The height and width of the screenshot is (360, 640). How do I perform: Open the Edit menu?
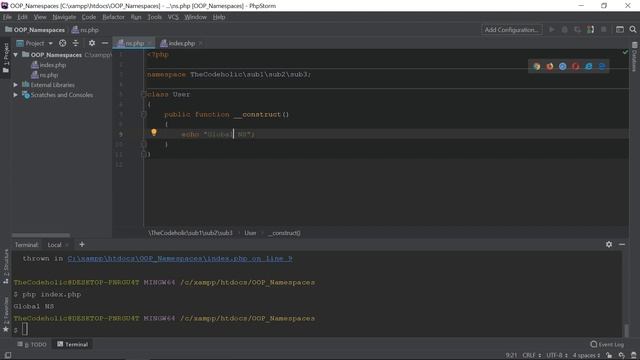tap(22, 17)
